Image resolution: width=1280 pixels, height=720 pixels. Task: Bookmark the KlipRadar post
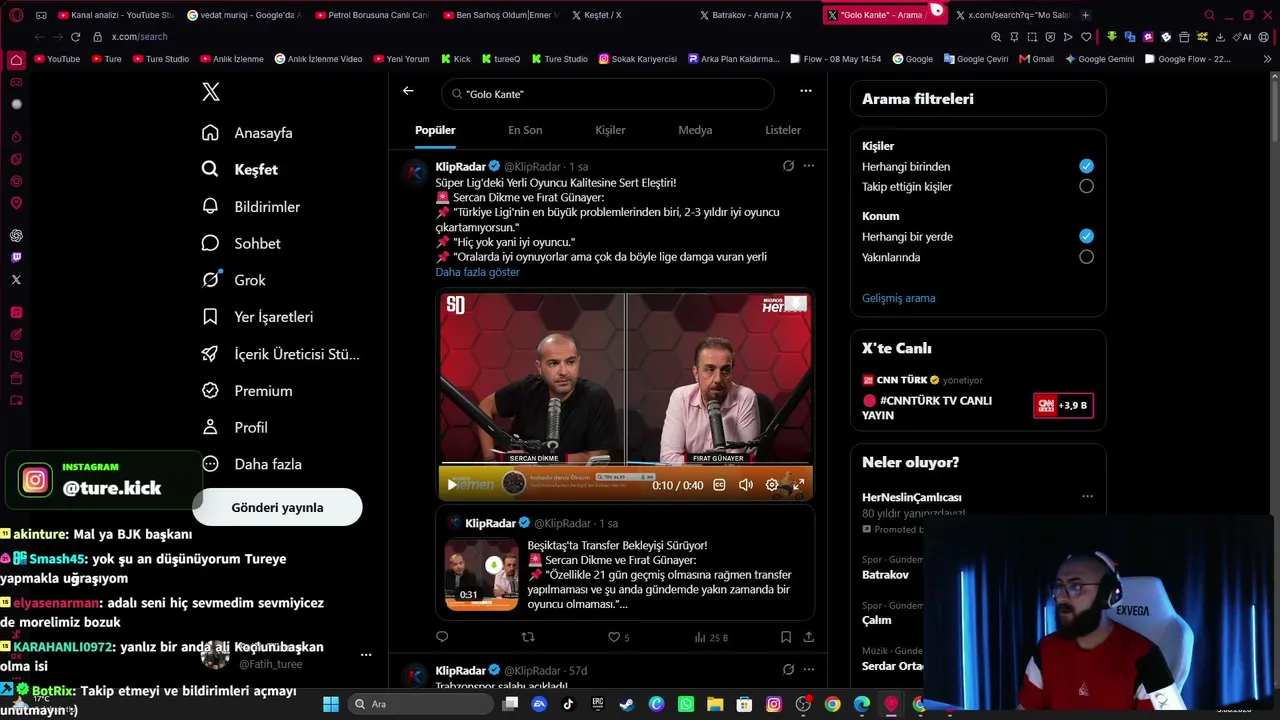(786, 637)
